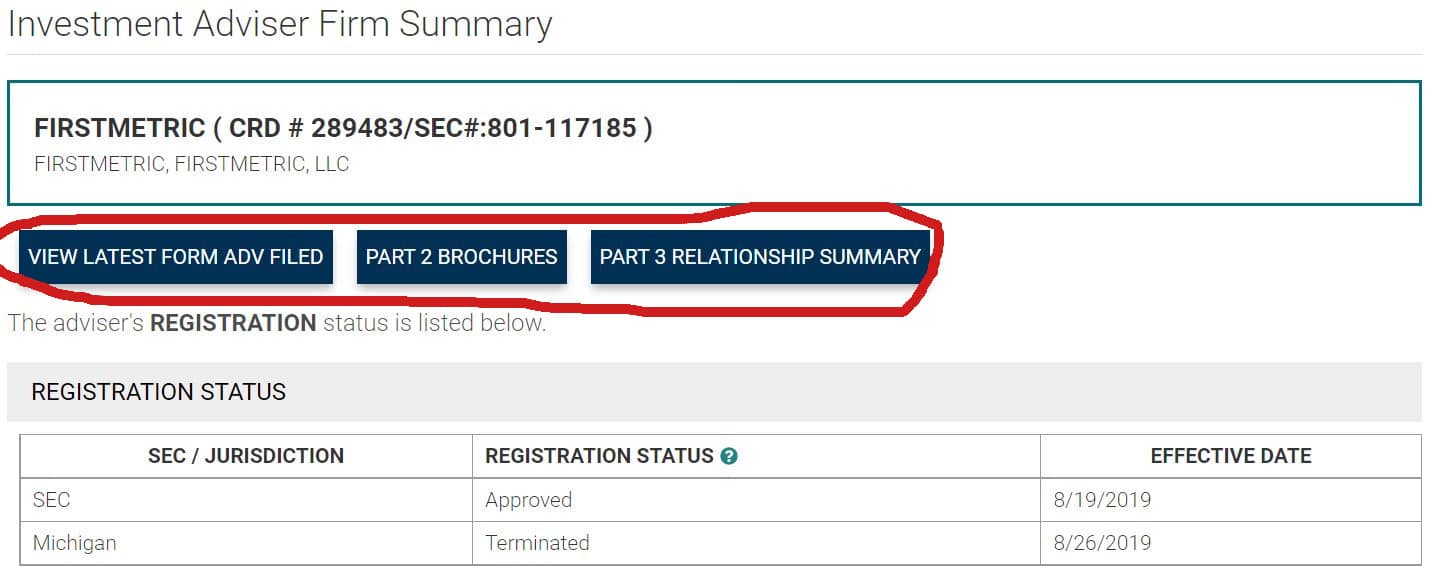Click the gray REGISTRATION STATUS section header
The width and height of the screenshot is (1441, 581).
pos(159,392)
